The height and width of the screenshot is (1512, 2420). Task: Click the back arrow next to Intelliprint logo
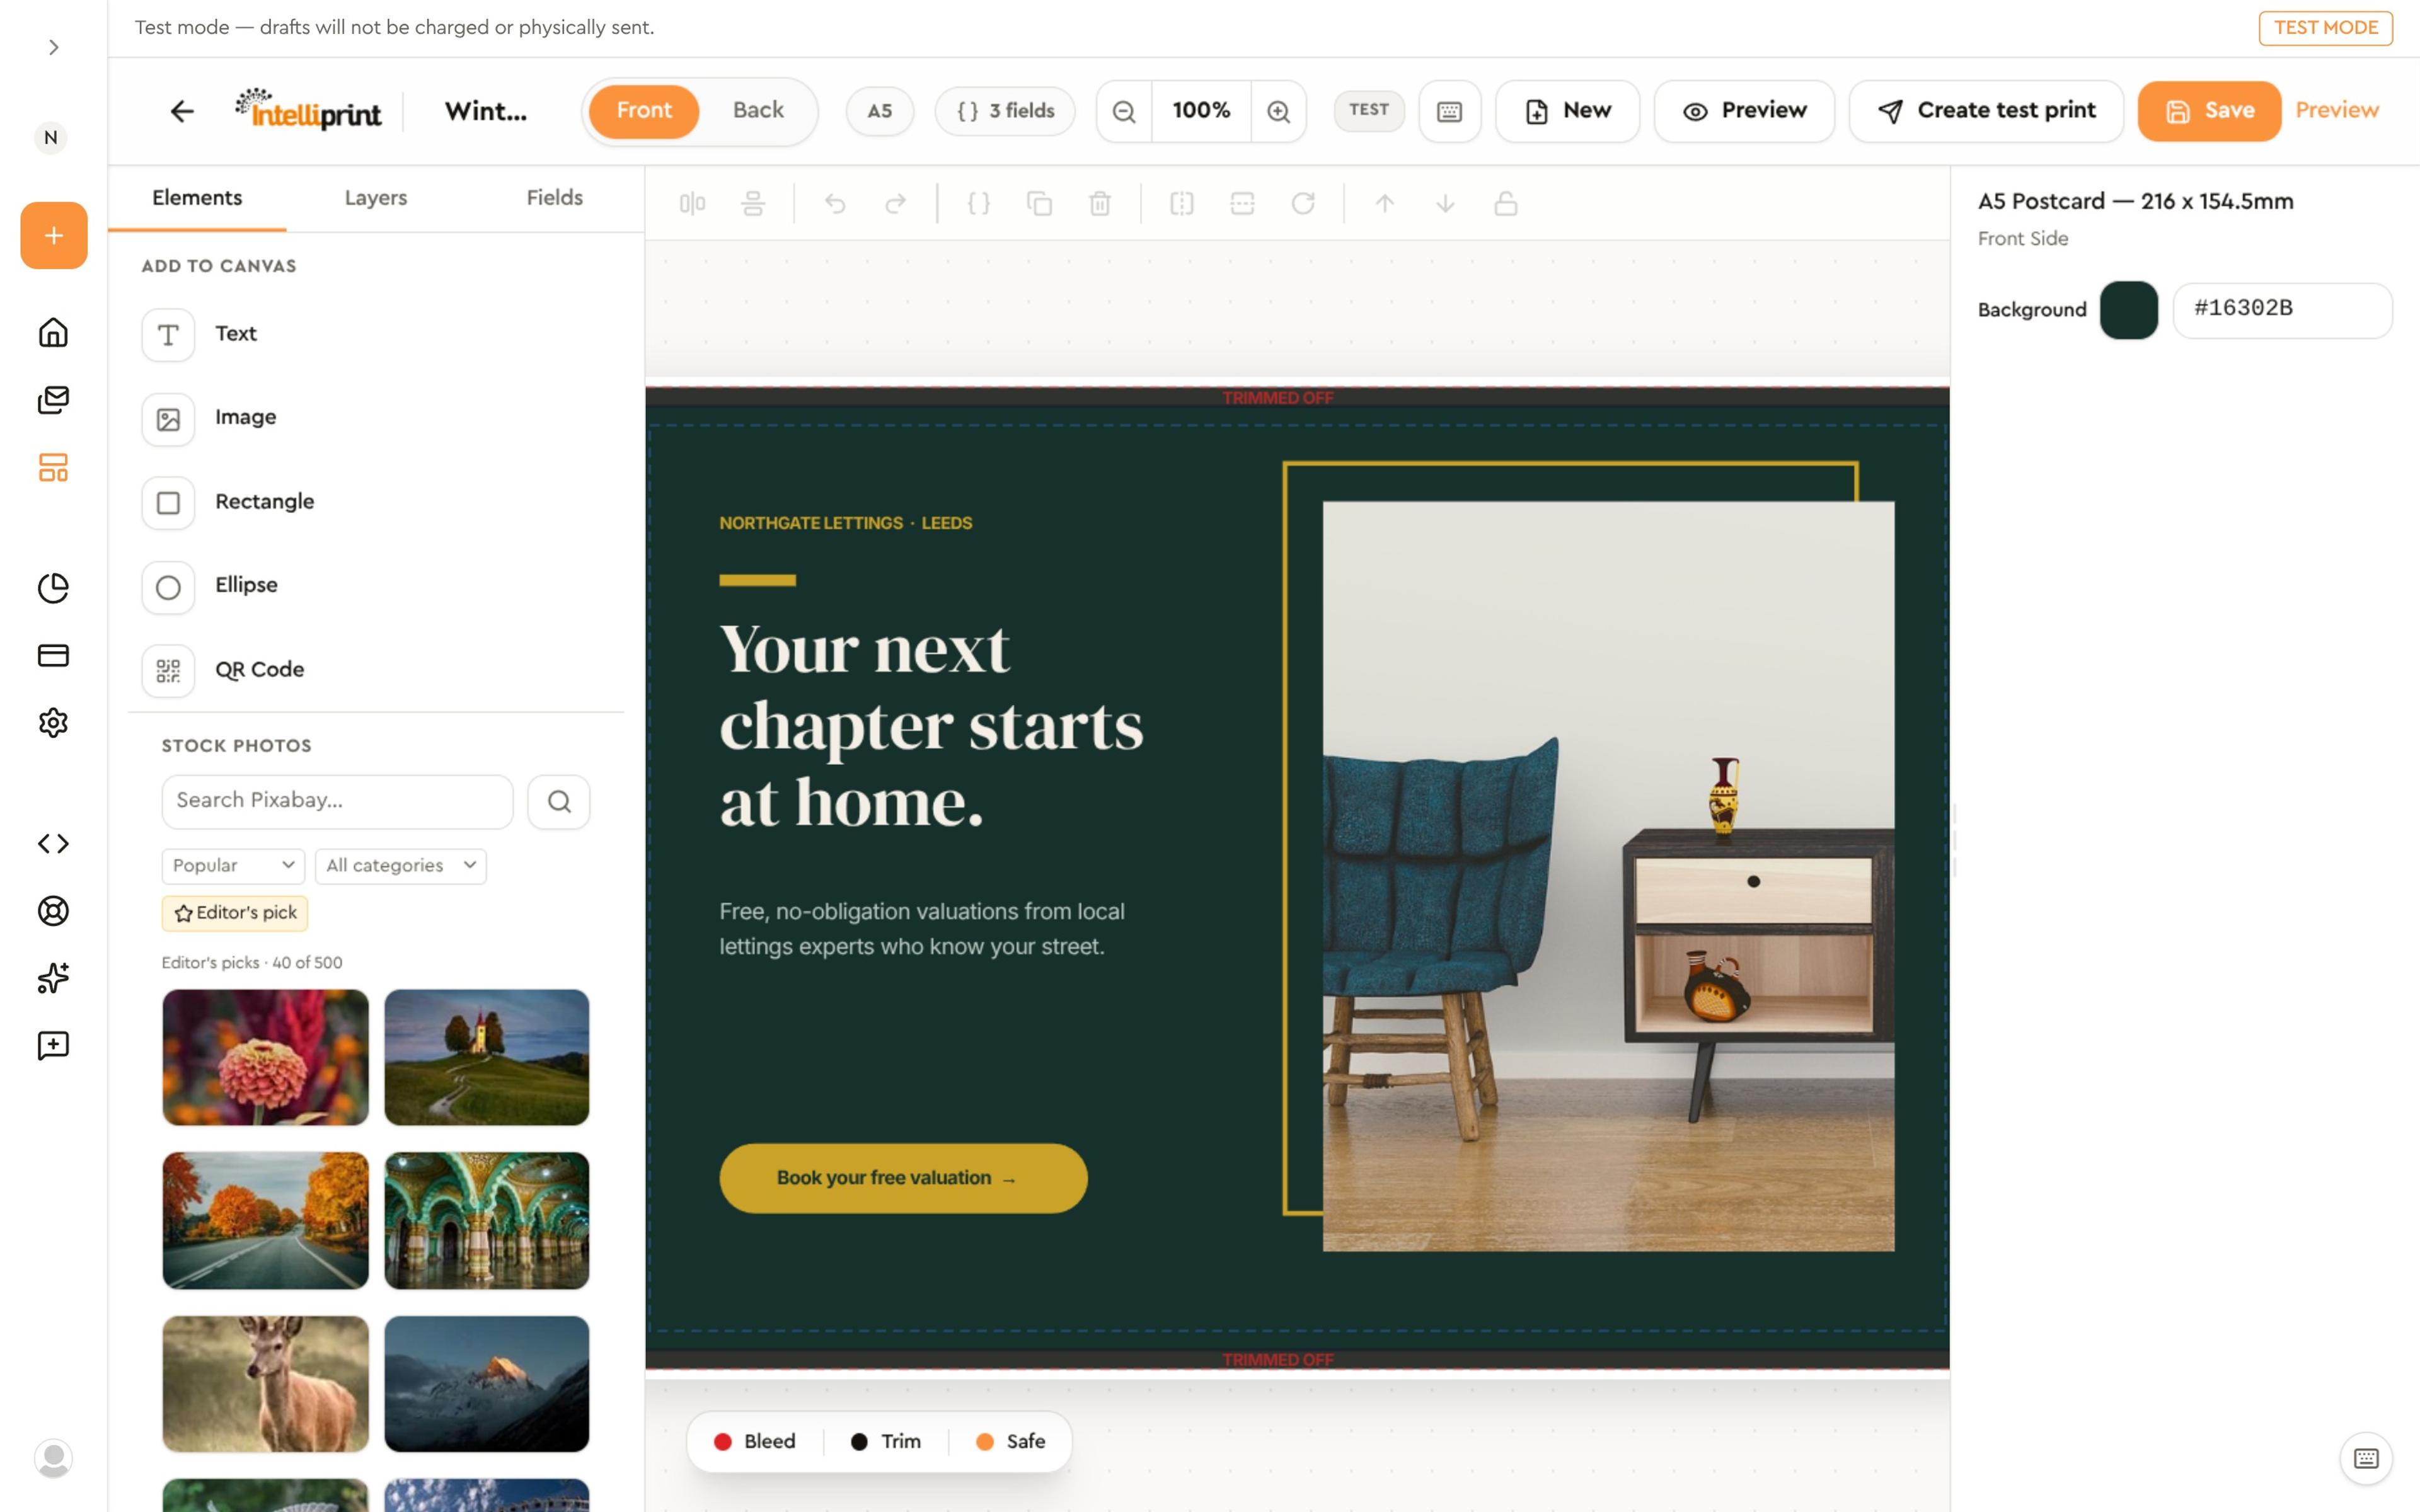pos(181,111)
